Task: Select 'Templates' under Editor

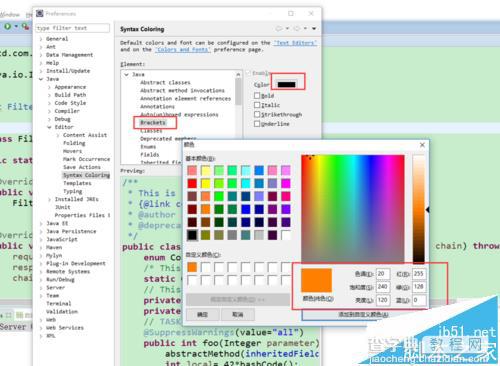Action: click(77, 183)
